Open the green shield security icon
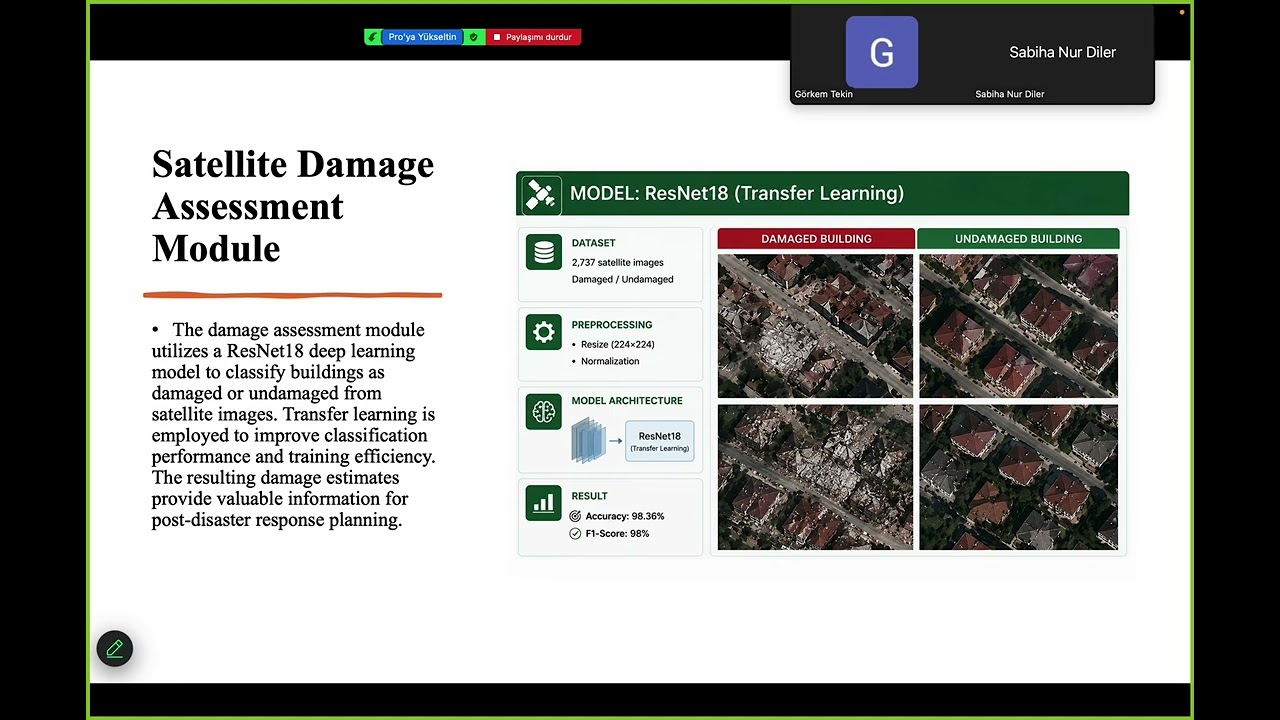Screen dimensions: 1280x720 pyautogui.click(x=474, y=37)
